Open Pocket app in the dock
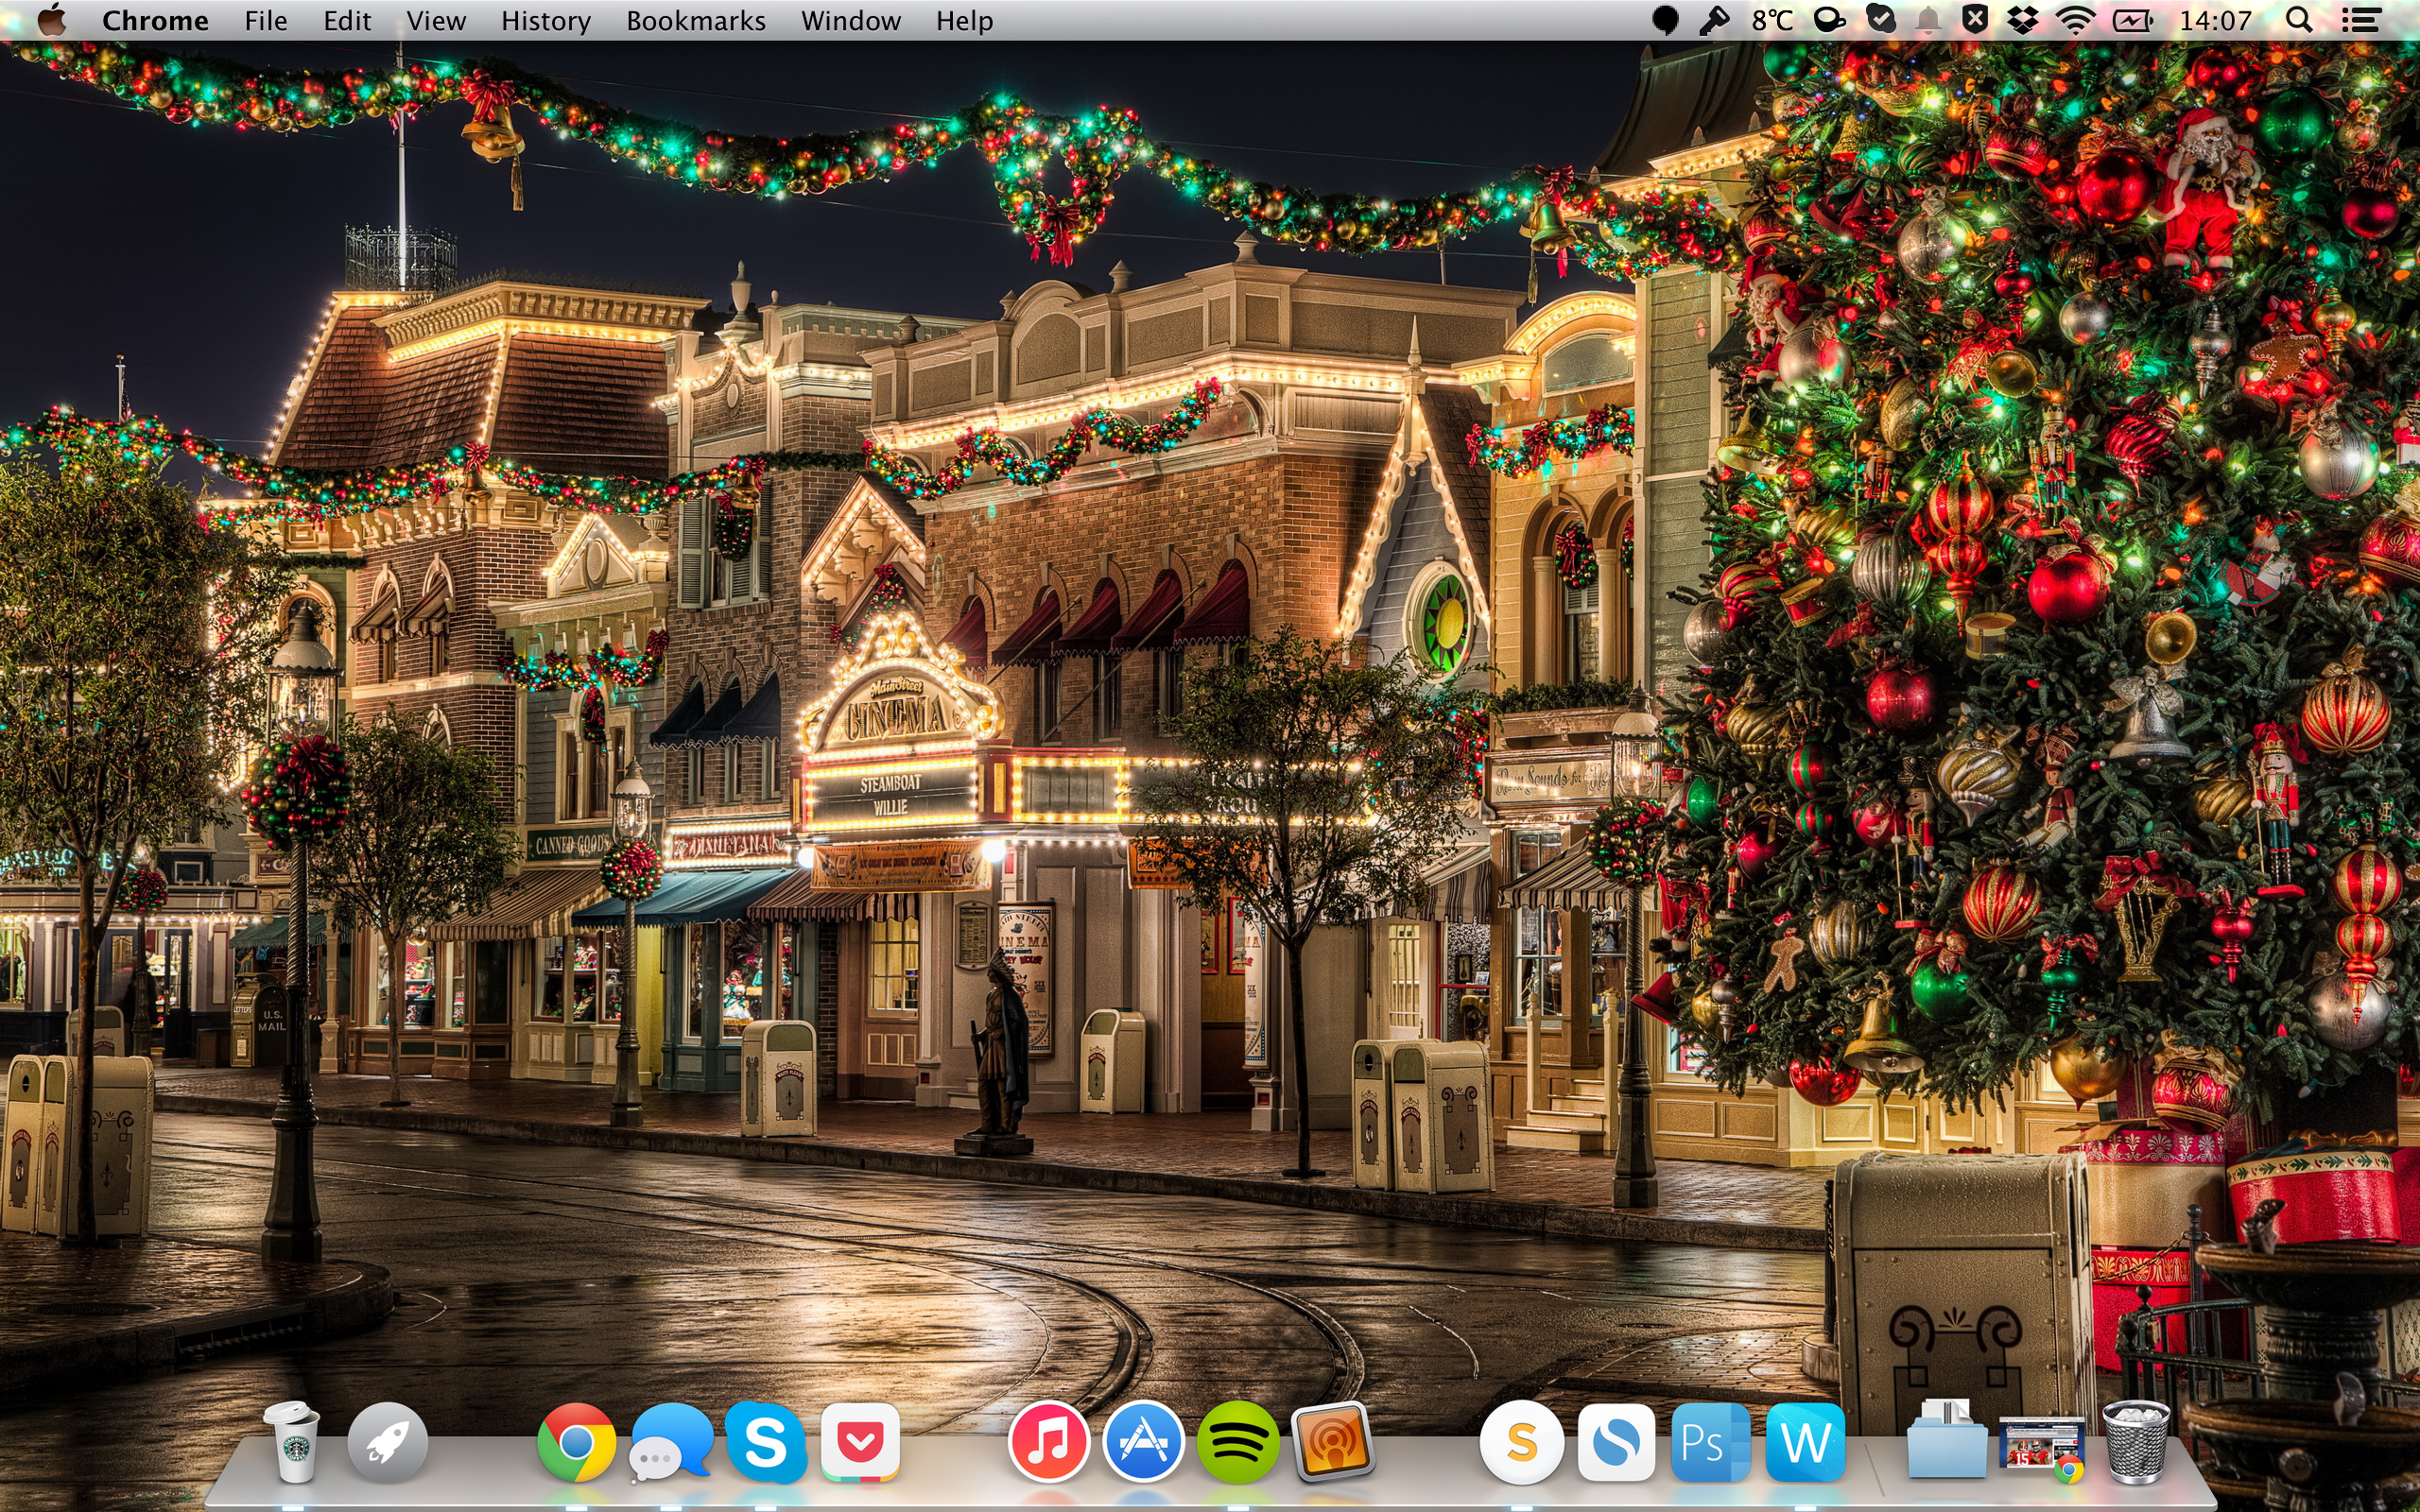This screenshot has width=2420, height=1512. coord(860,1442)
